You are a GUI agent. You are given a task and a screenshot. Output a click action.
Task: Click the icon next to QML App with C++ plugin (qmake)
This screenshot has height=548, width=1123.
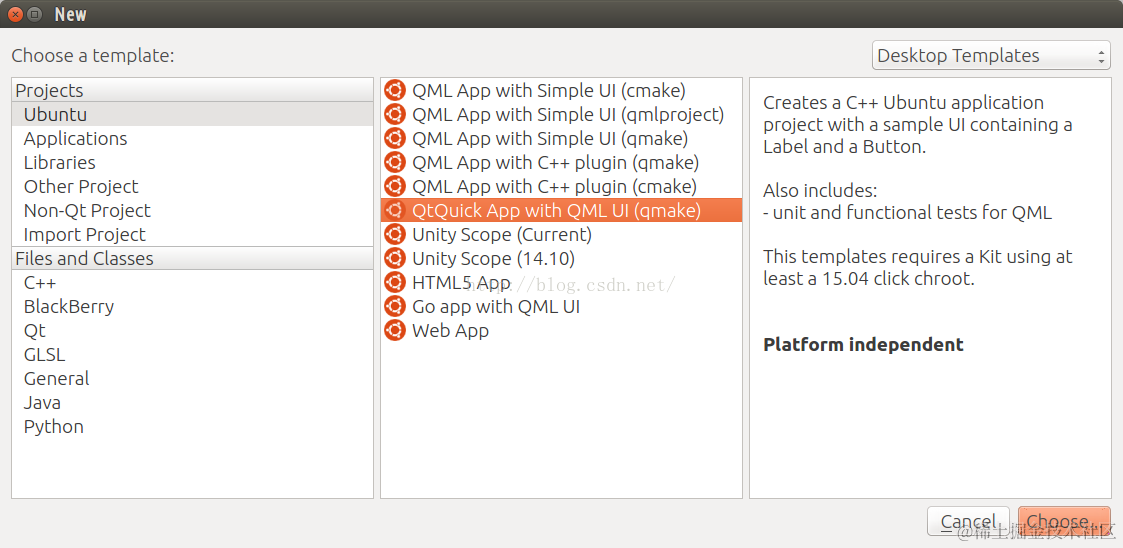[395, 163]
